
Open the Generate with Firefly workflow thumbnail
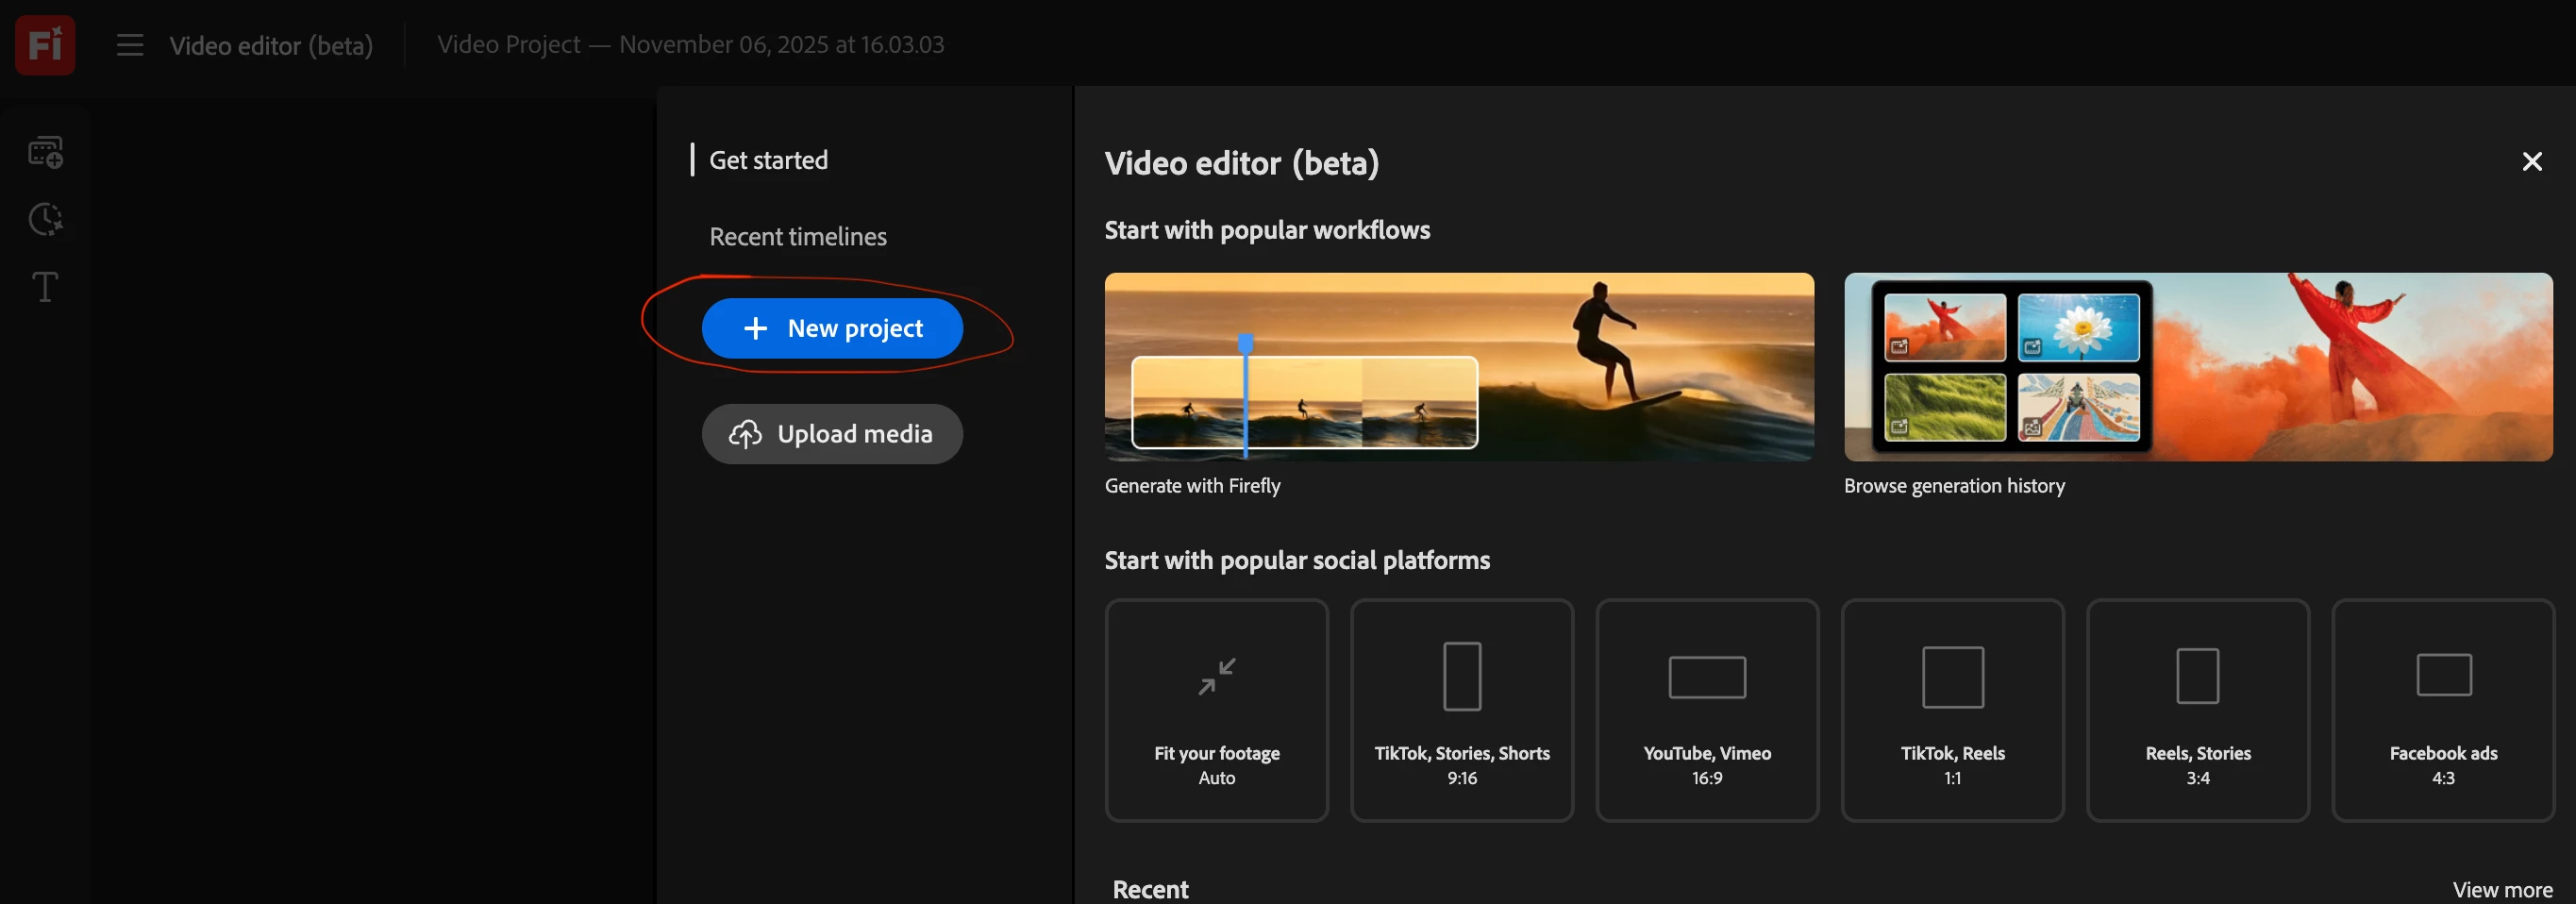coord(1459,367)
